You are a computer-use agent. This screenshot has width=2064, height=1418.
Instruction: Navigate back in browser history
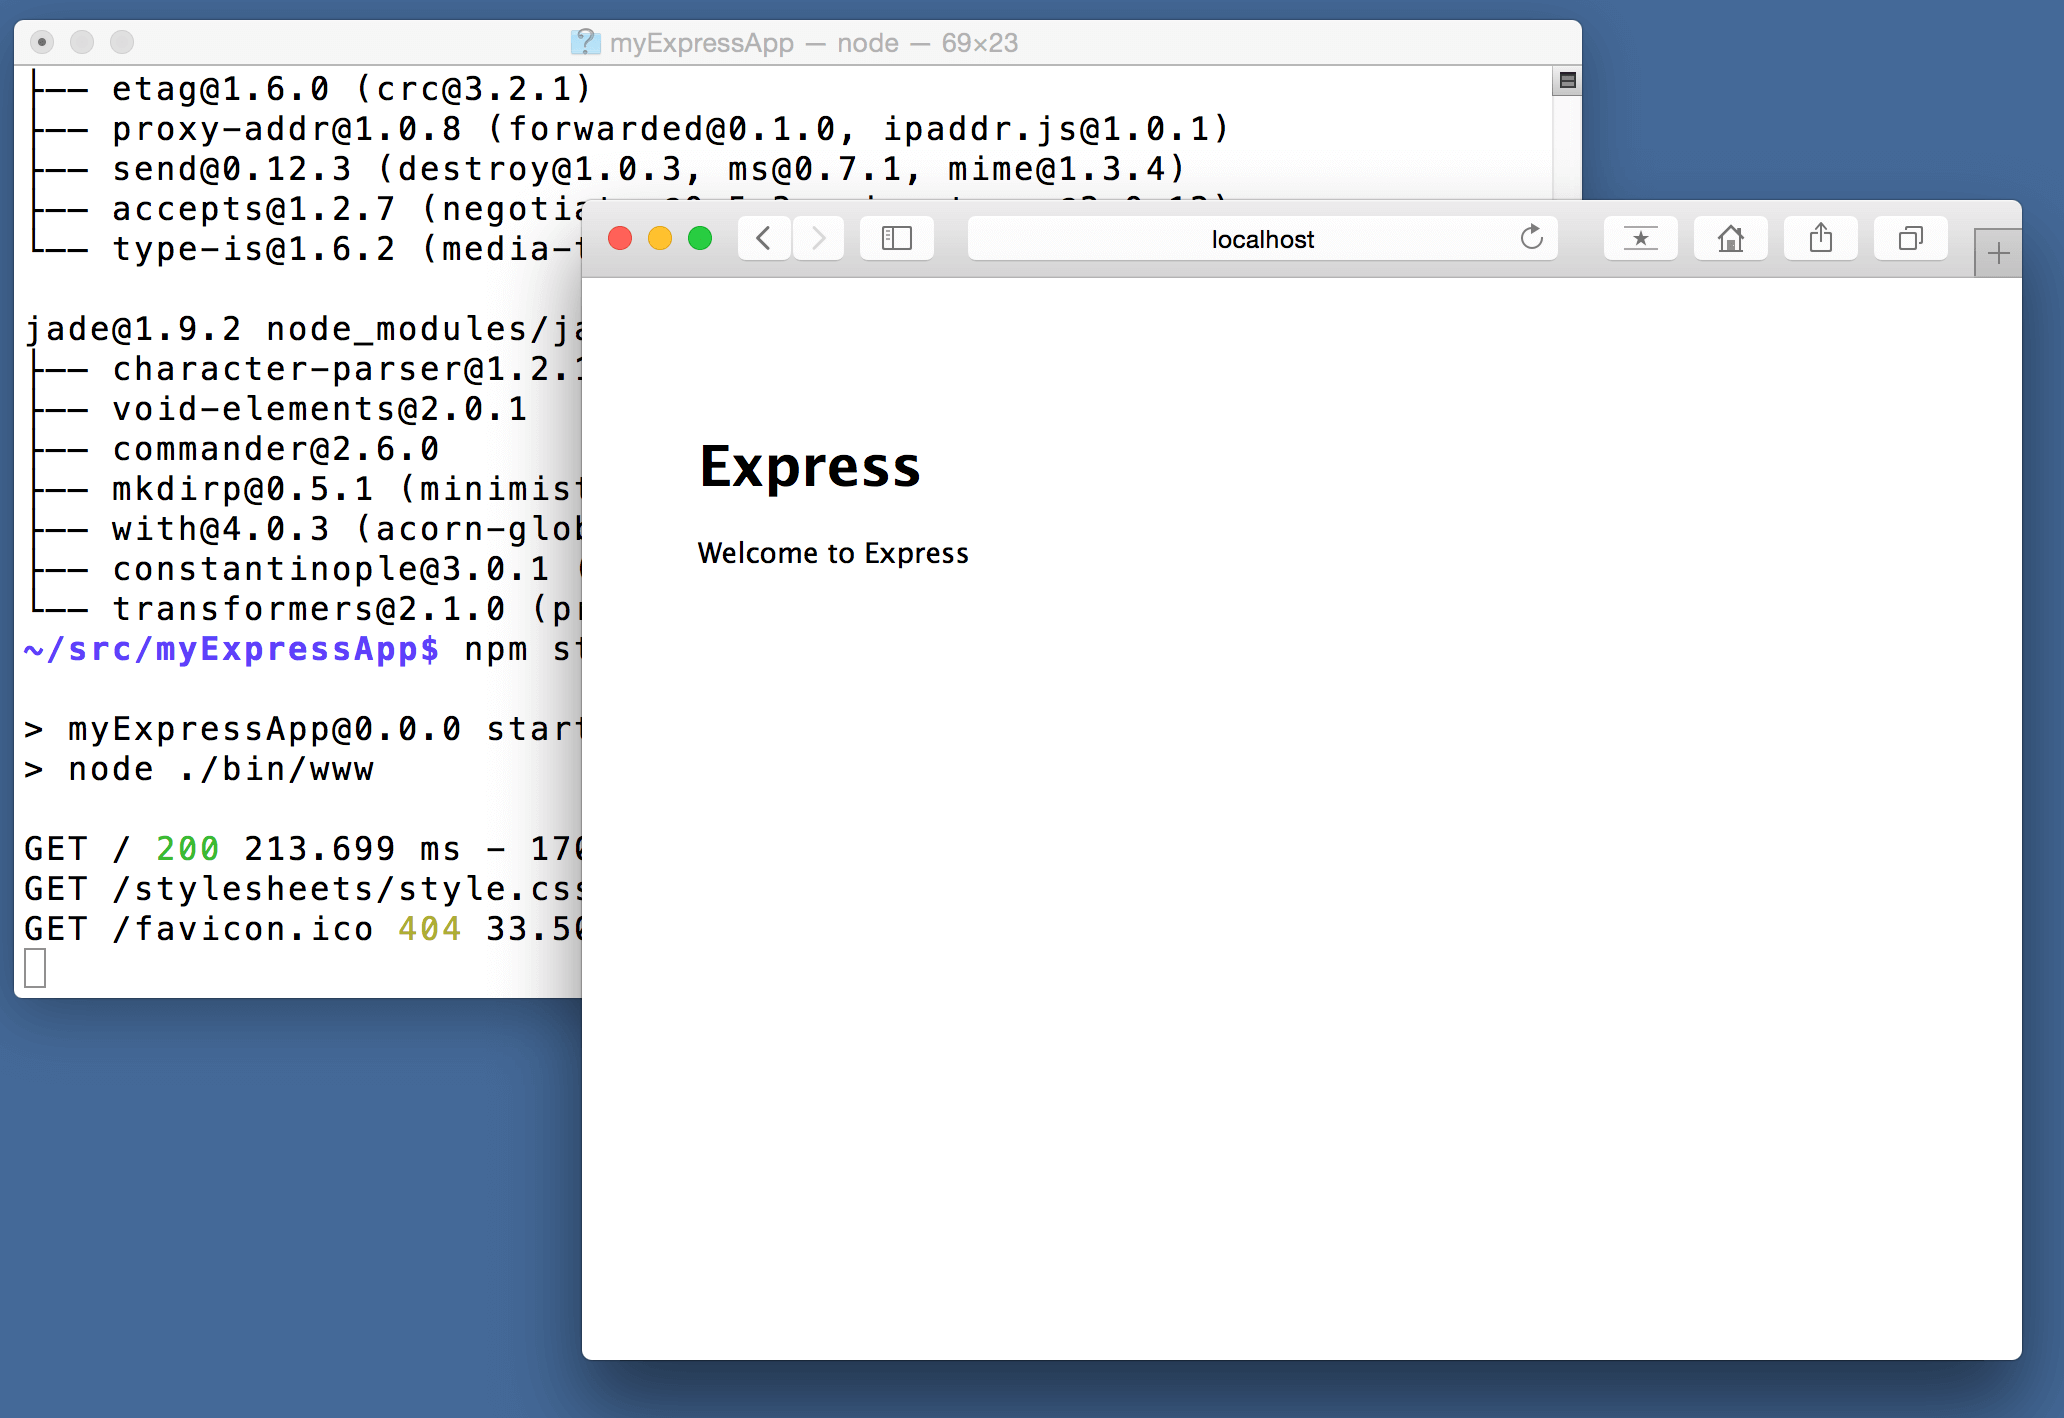tap(763, 238)
